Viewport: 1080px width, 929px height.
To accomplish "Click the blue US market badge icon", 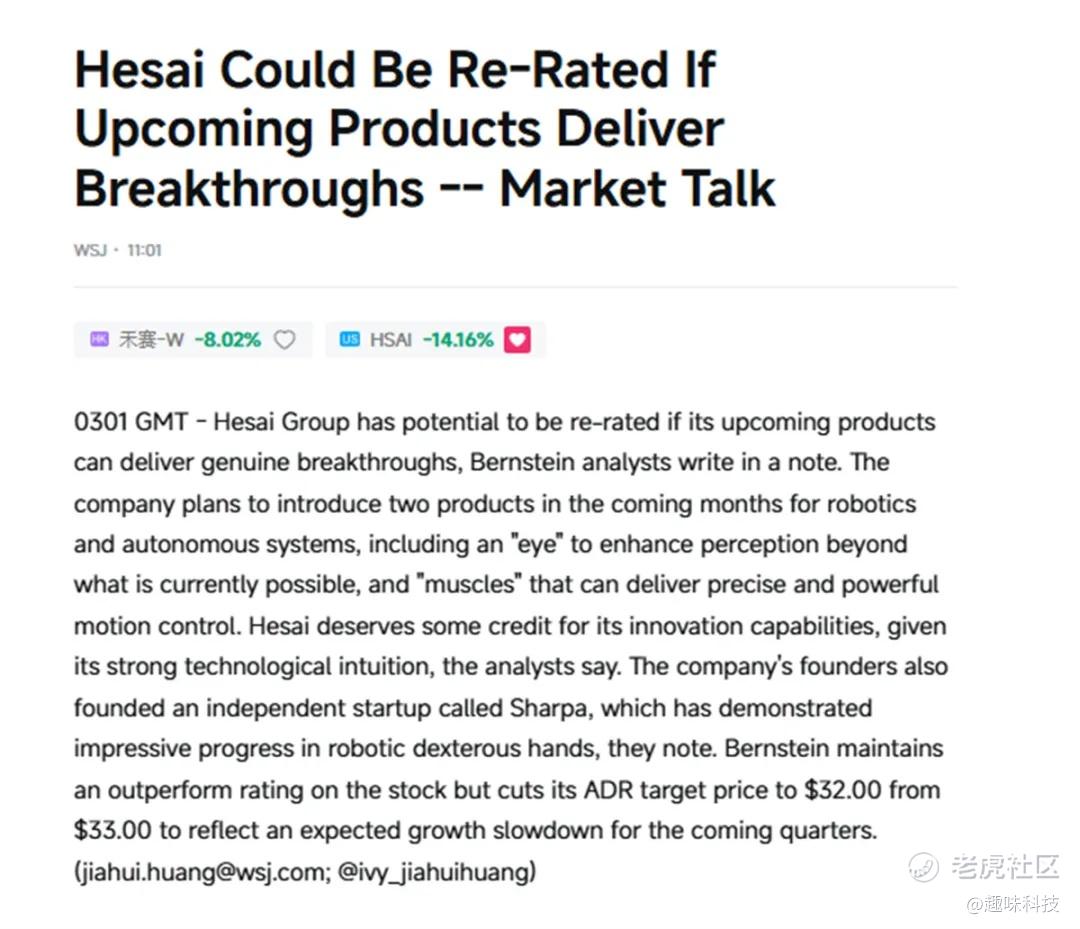I will tap(350, 340).
